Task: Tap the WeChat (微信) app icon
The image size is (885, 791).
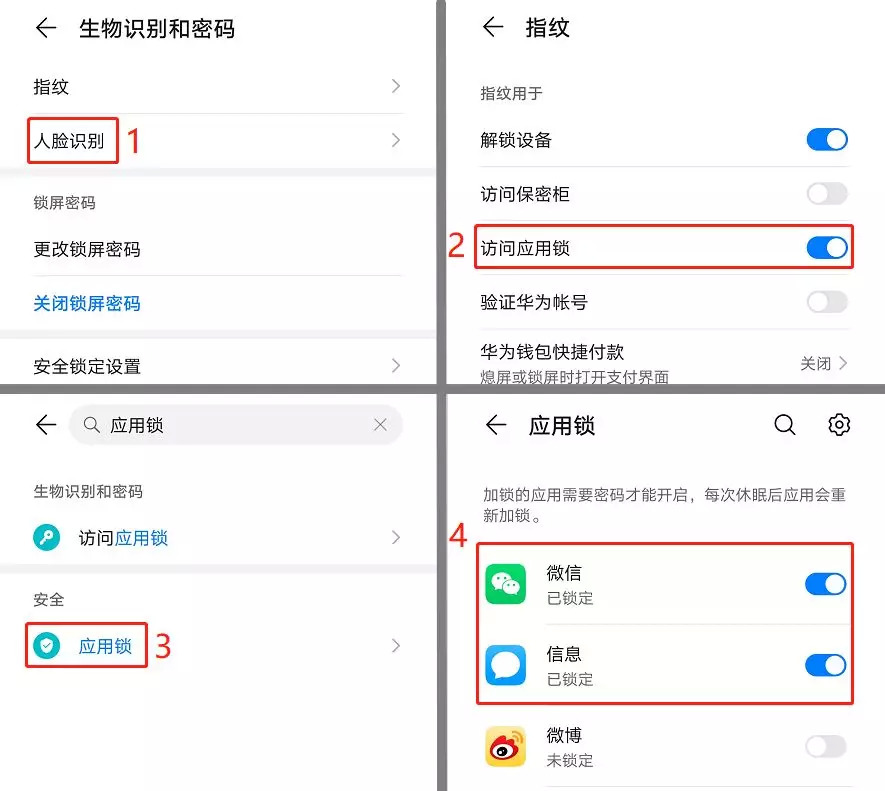Action: (505, 584)
